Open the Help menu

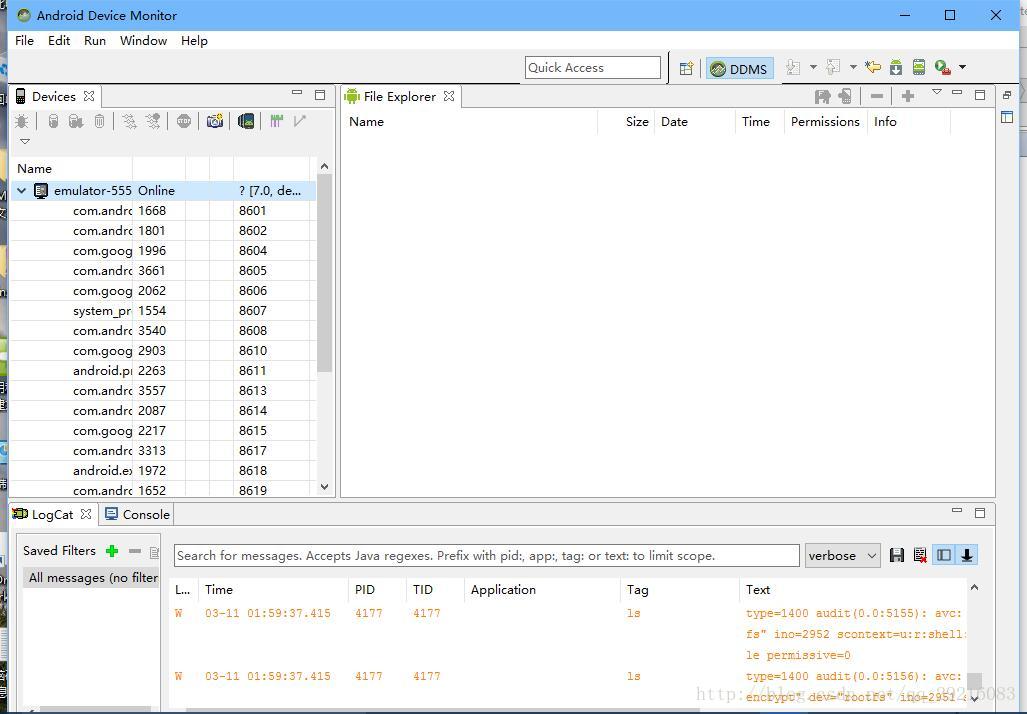click(x=194, y=41)
